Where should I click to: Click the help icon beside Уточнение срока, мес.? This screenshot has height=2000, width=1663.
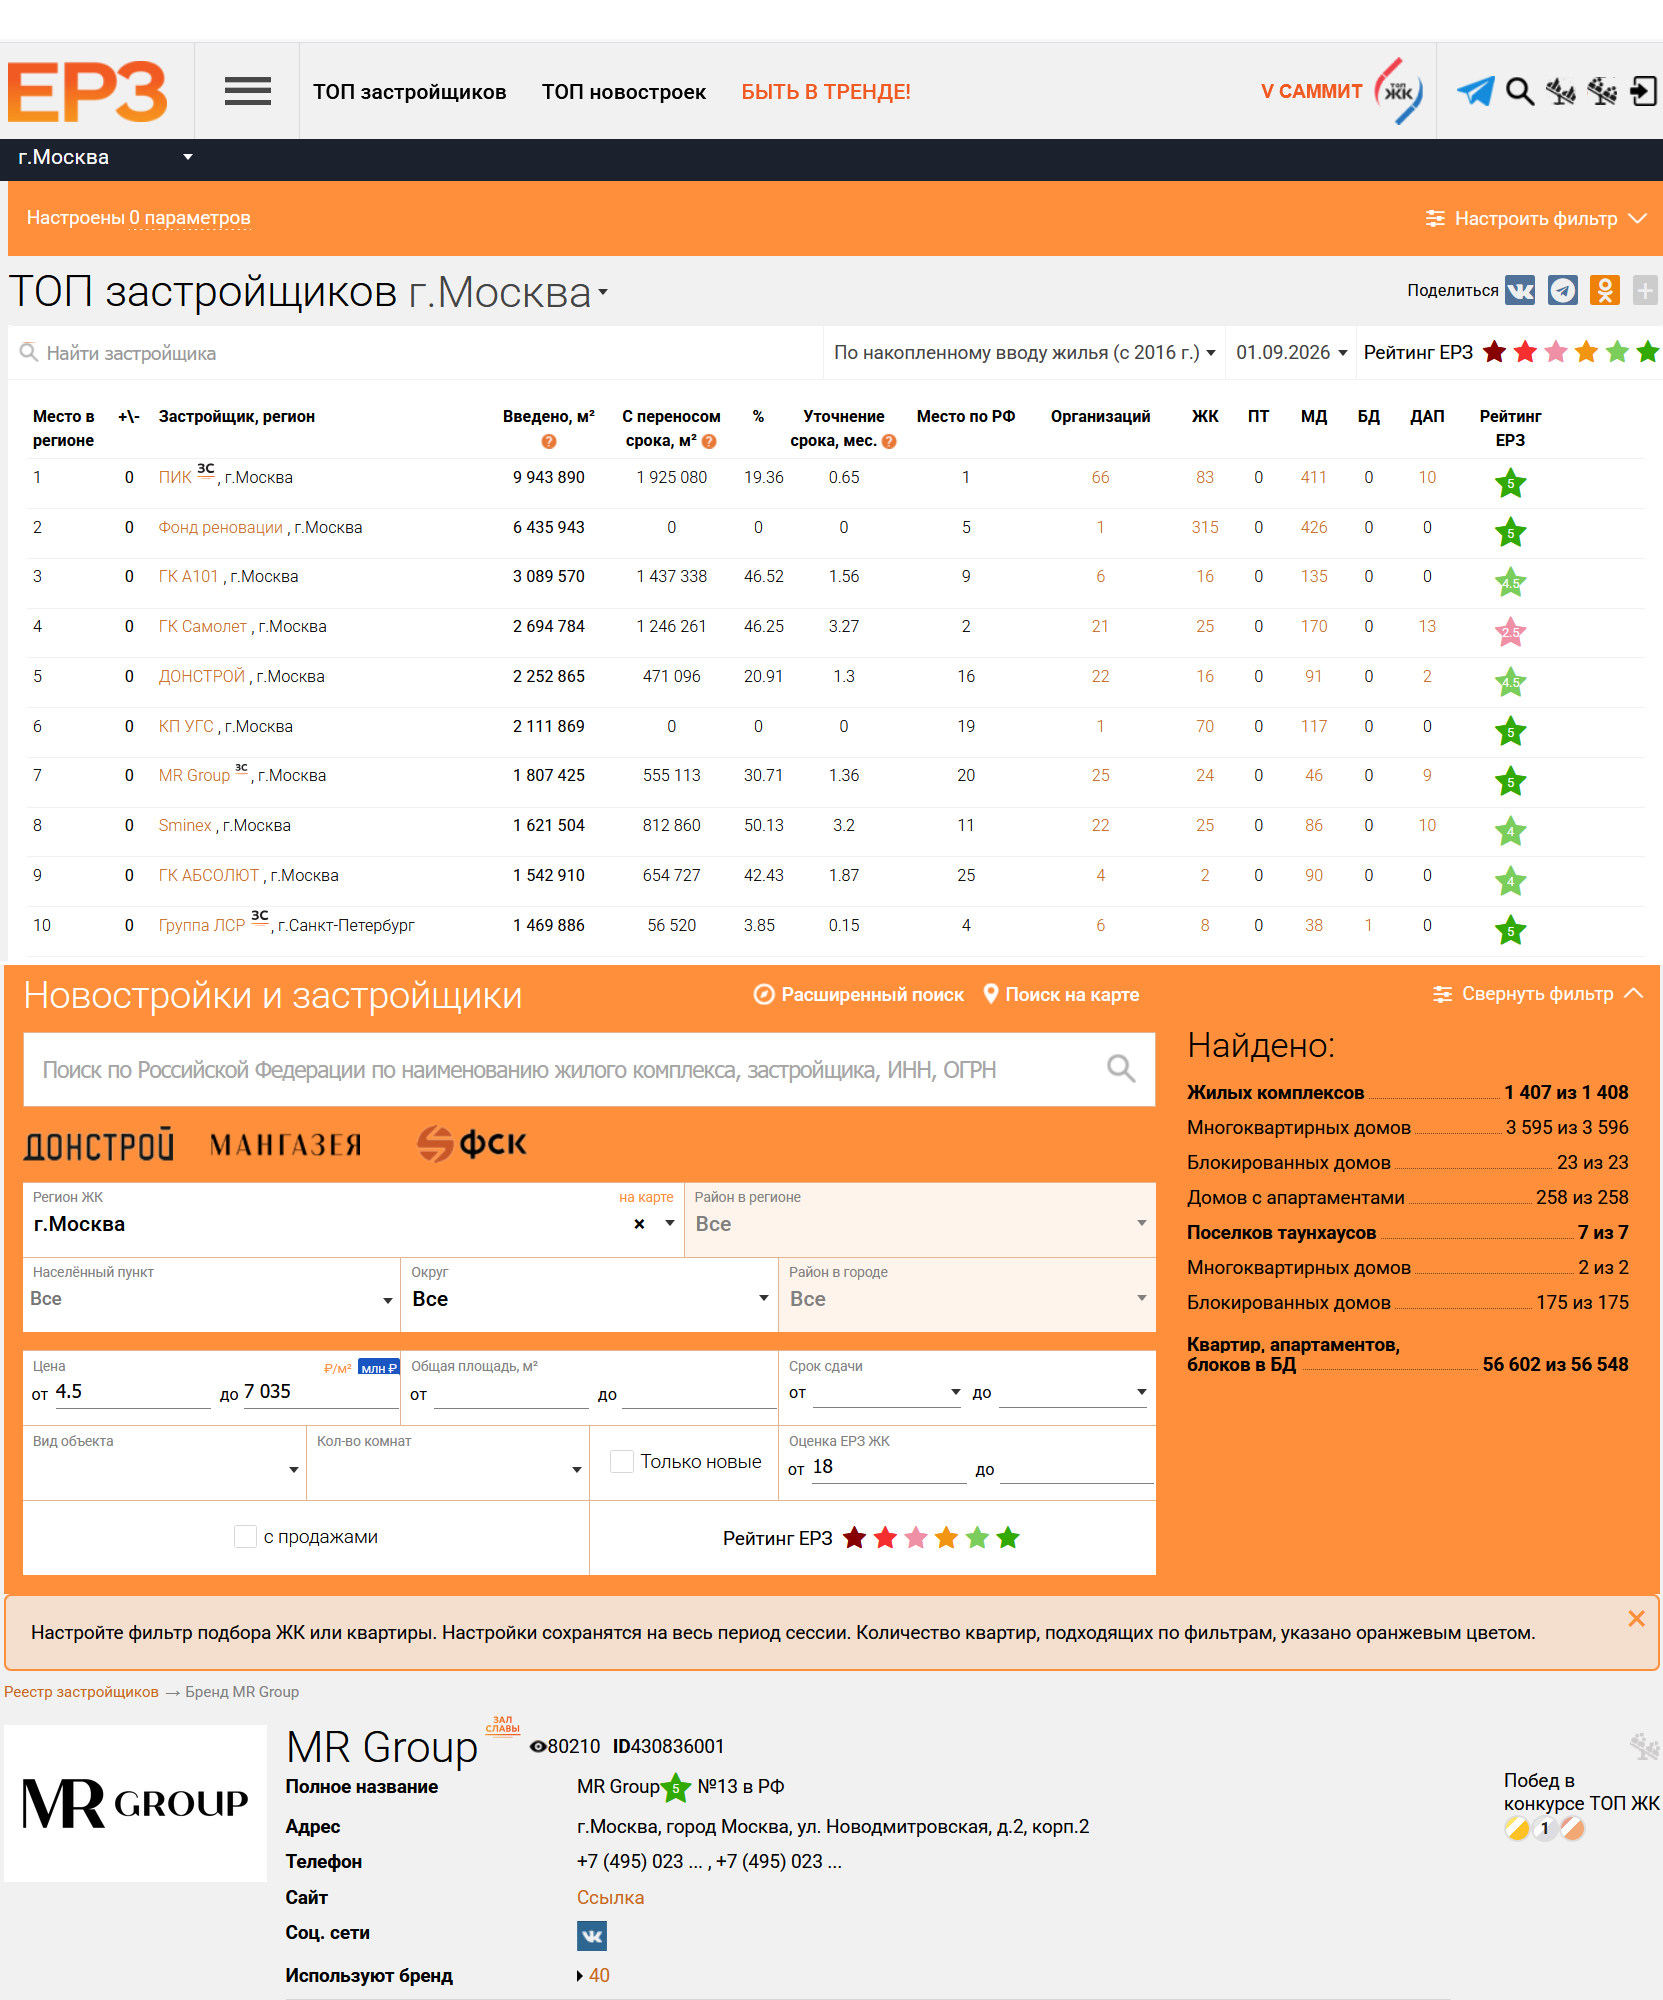tap(889, 441)
